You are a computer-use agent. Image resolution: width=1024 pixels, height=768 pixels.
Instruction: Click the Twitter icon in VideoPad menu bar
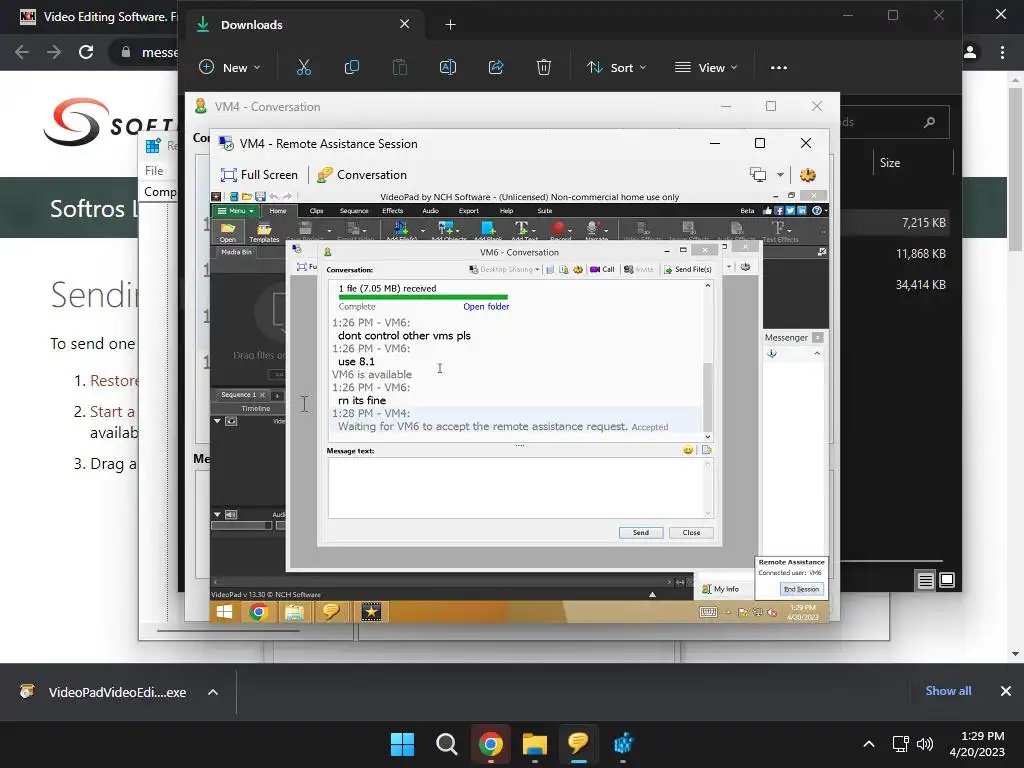(x=790, y=211)
